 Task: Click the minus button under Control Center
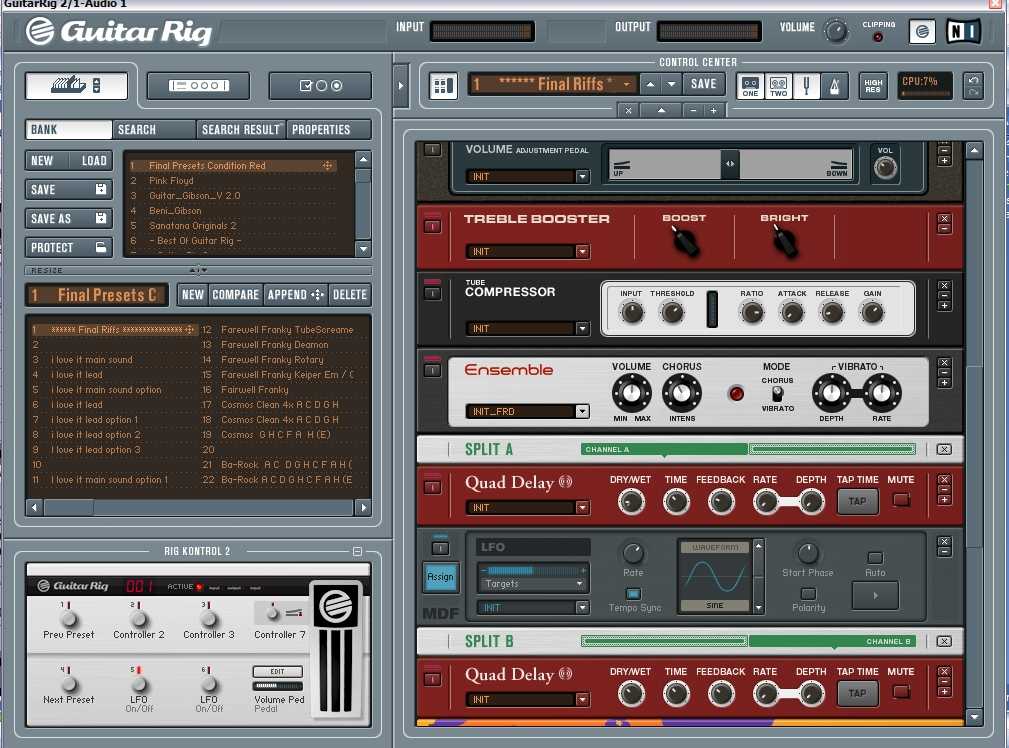point(693,110)
